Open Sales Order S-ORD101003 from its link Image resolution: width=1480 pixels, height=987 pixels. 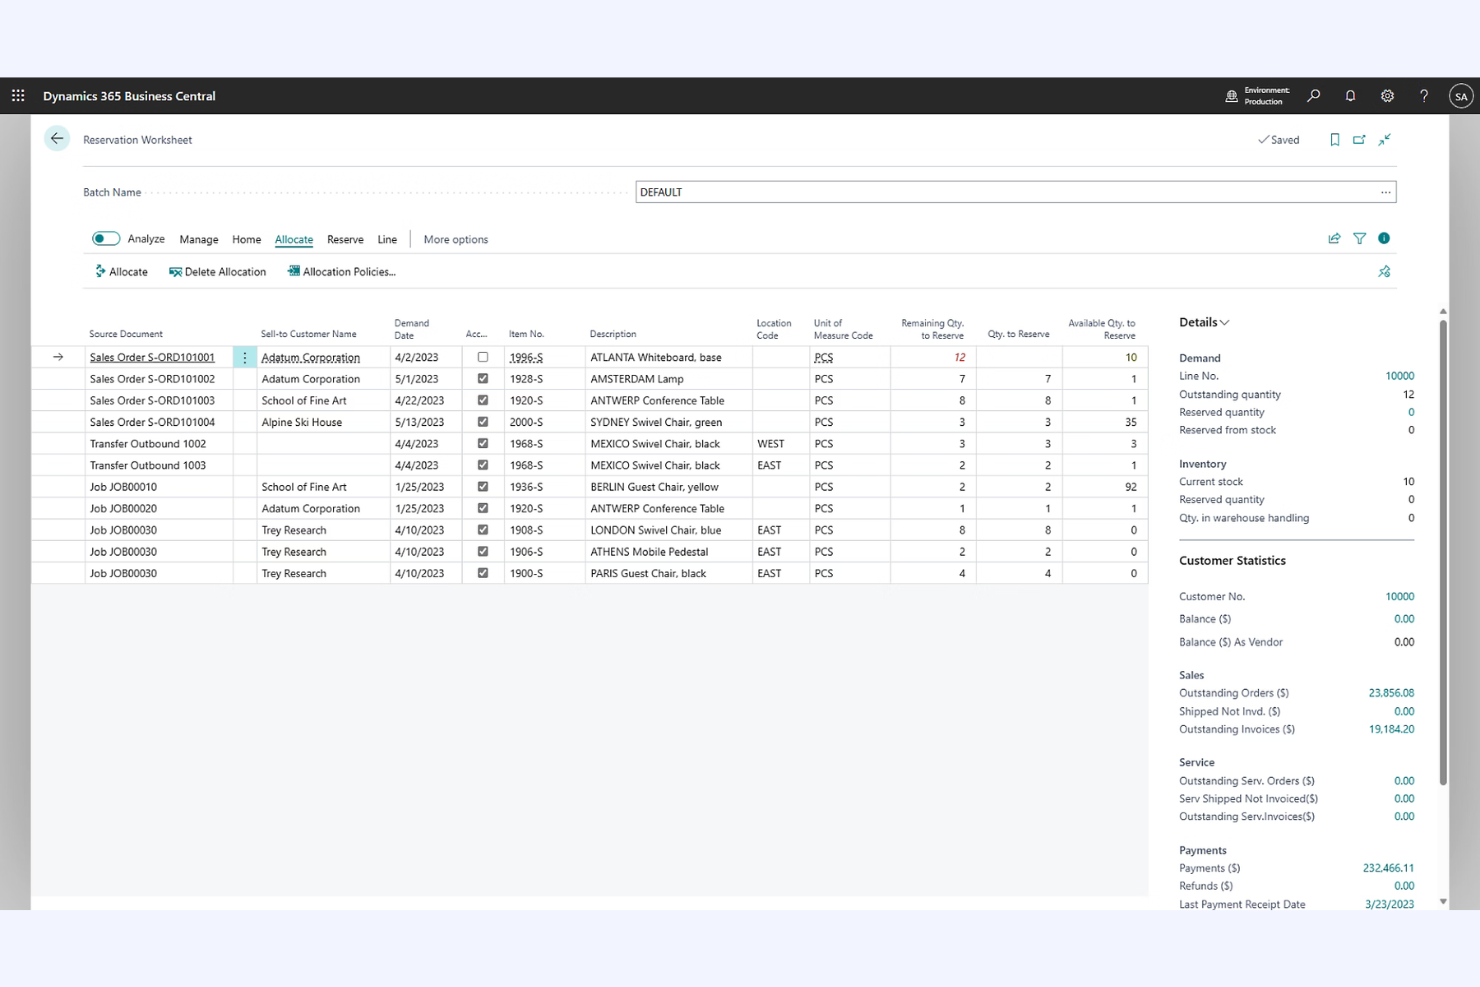pyautogui.click(x=151, y=400)
